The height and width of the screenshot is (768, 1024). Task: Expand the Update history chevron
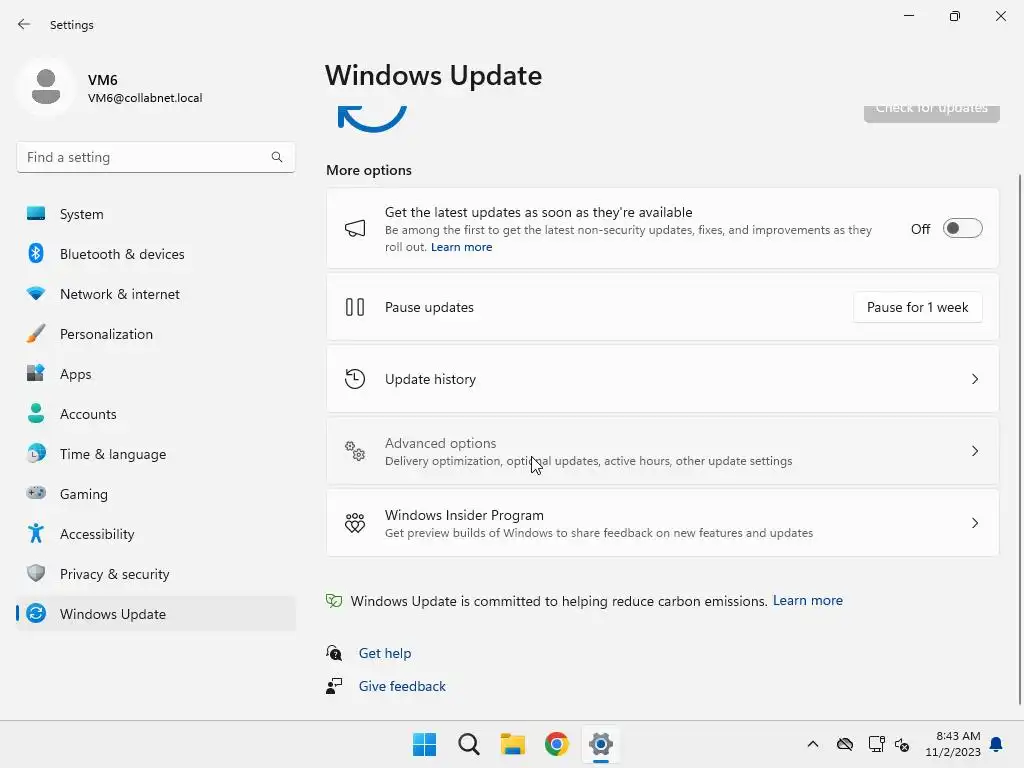pyautogui.click(x=974, y=379)
